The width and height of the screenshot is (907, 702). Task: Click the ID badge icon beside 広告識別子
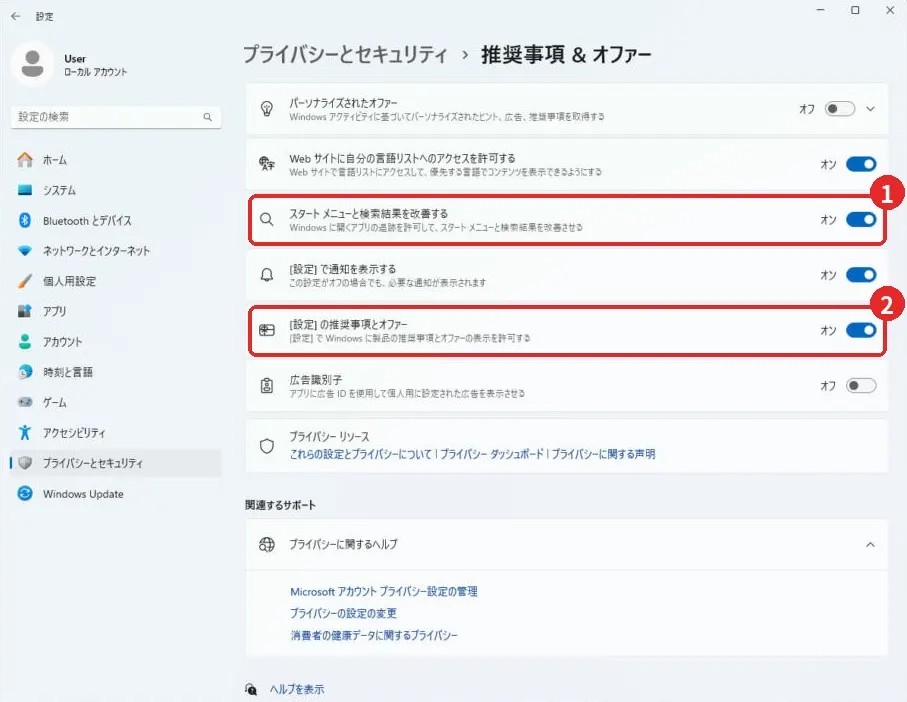point(267,386)
